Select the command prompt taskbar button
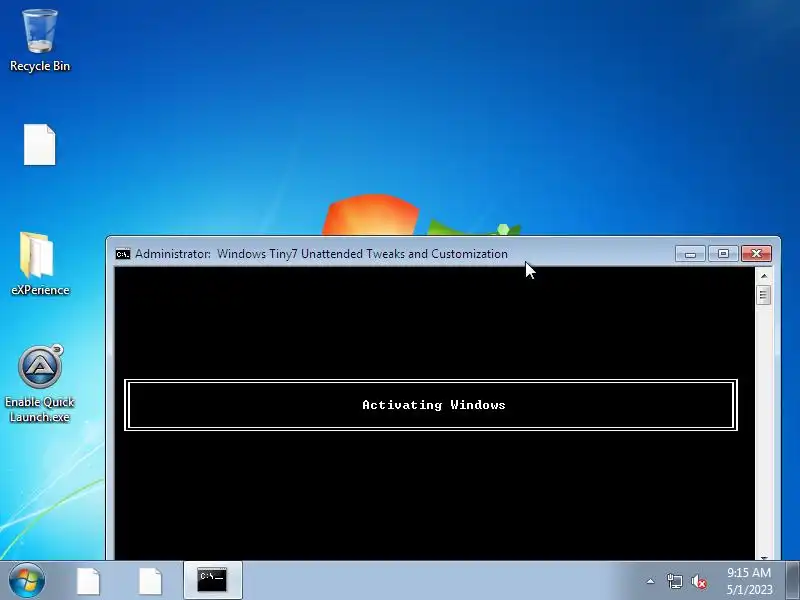The image size is (800, 600). tap(212, 580)
